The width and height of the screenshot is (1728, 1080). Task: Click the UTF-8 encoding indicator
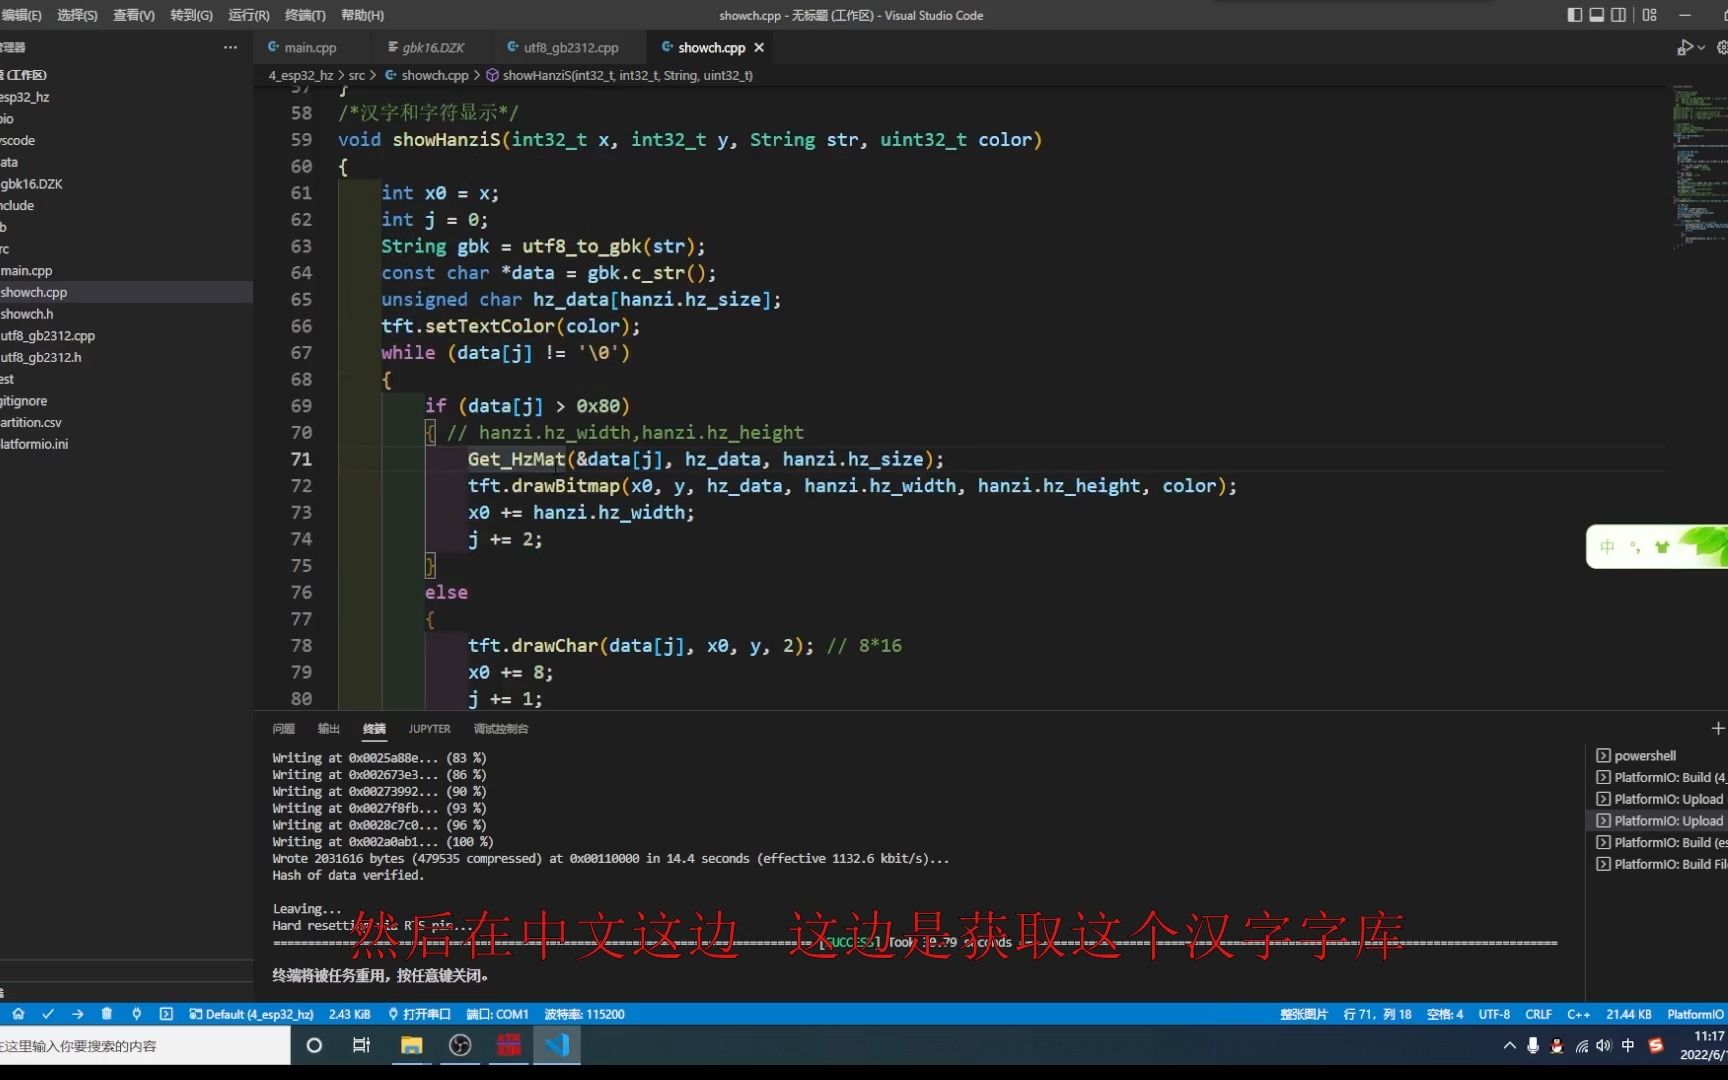click(x=1494, y=1014)
